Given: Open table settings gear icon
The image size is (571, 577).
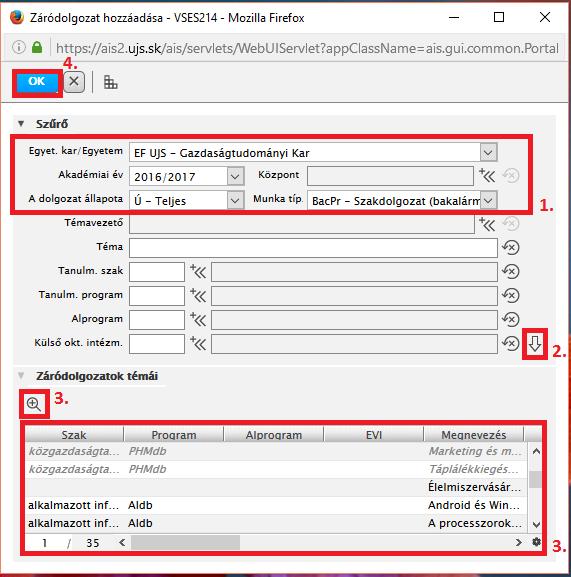Looking at the screenshot, I should coord(536,542).
